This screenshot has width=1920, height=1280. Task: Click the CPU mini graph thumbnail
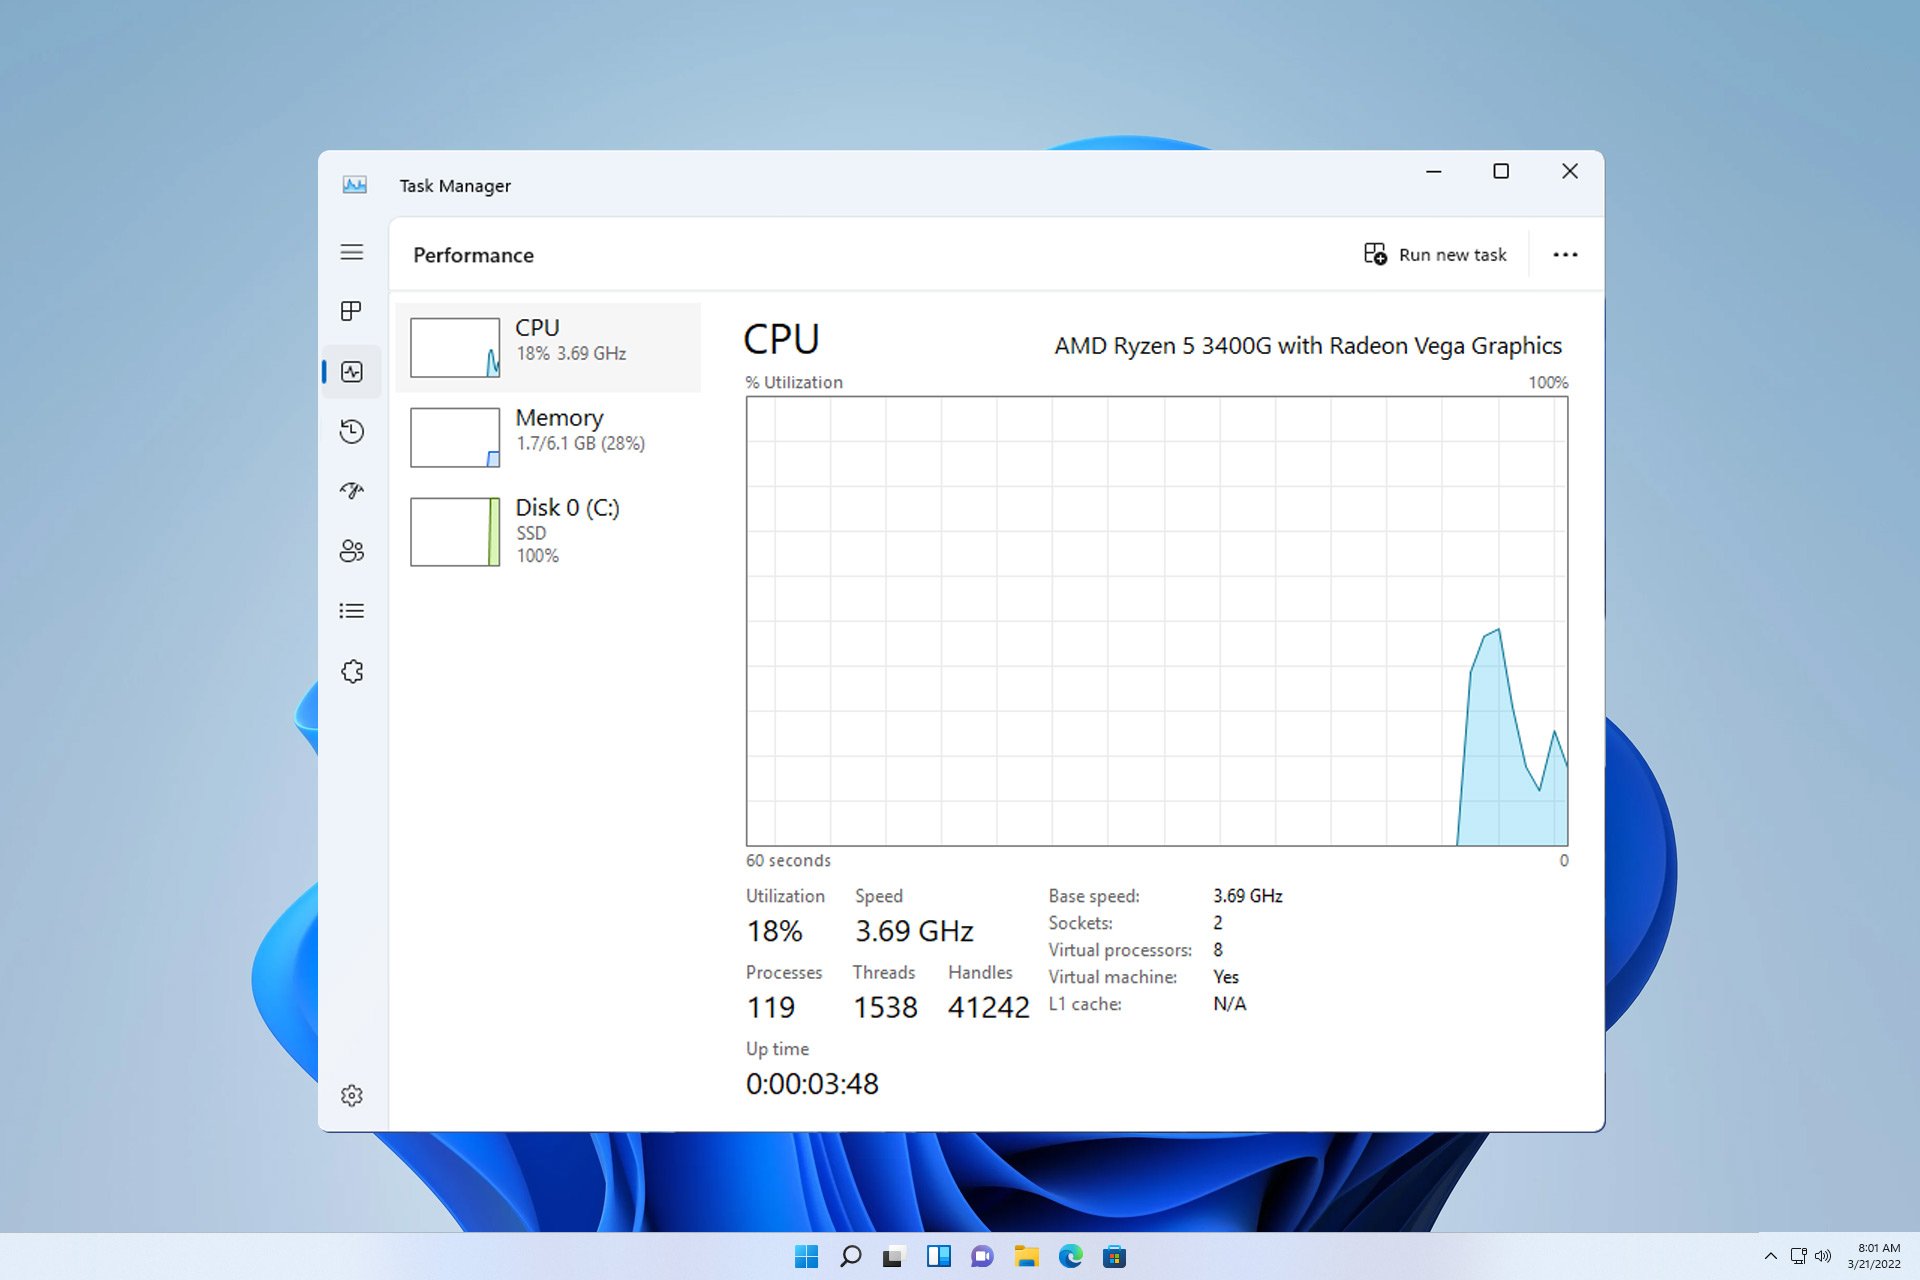point(455,347)
